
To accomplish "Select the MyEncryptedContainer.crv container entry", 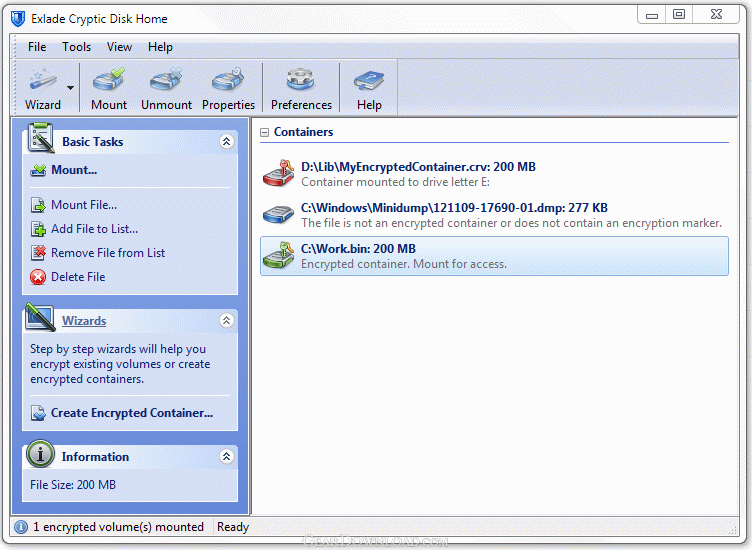I will [494, 174].
